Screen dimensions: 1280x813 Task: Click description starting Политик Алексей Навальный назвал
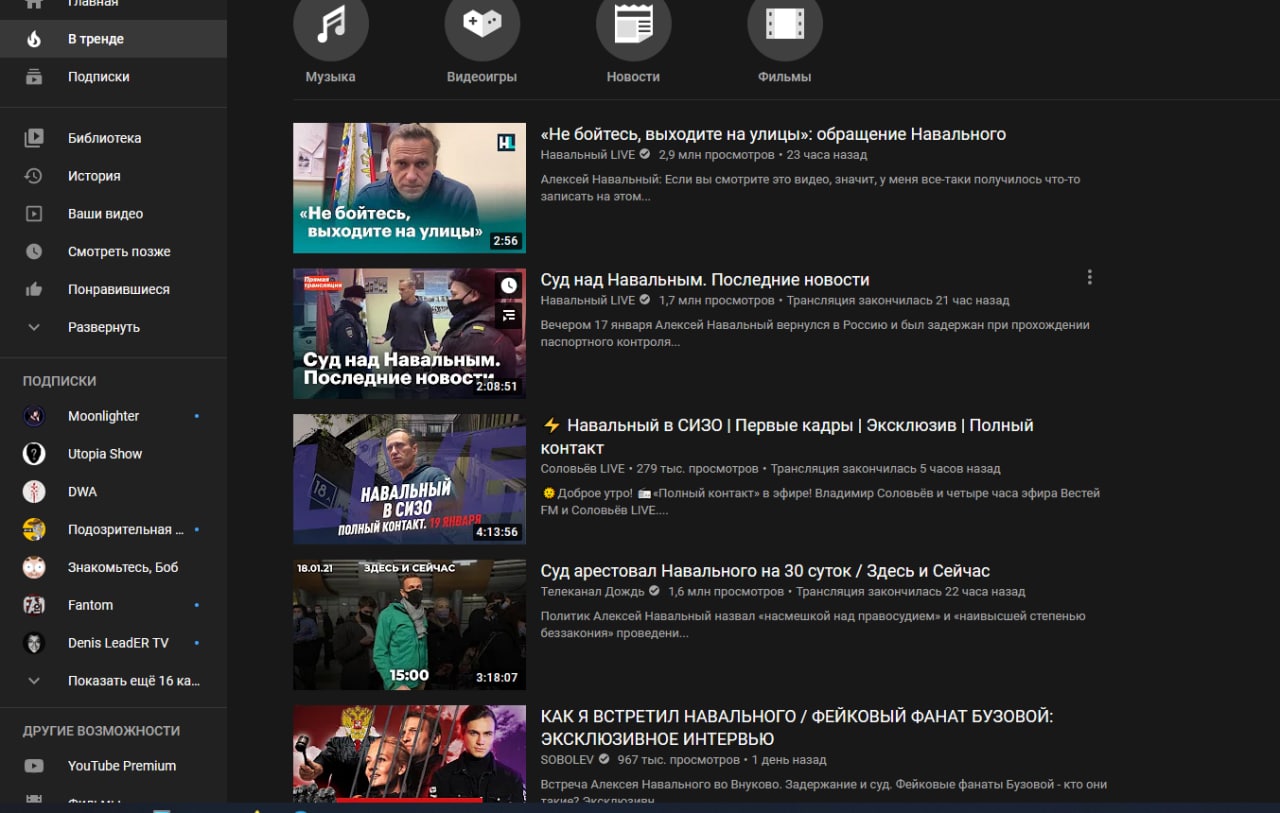[x=813, y=625]
